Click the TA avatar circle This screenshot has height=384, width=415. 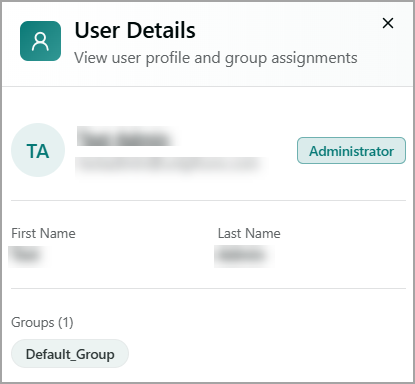tap(38, 150)
